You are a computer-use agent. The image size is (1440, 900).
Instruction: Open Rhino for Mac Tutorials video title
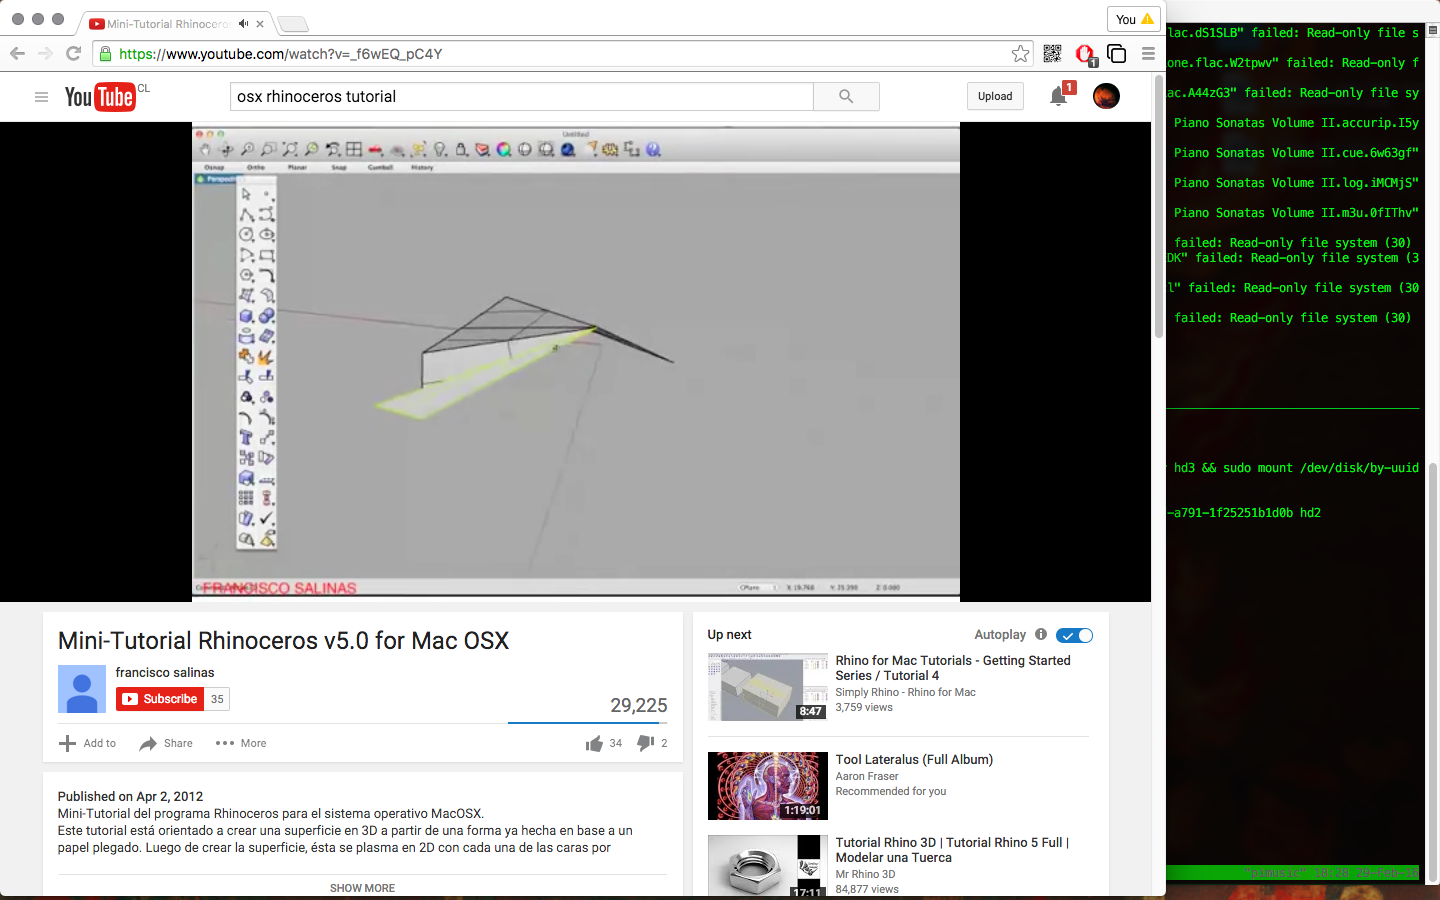pos(953,668)
